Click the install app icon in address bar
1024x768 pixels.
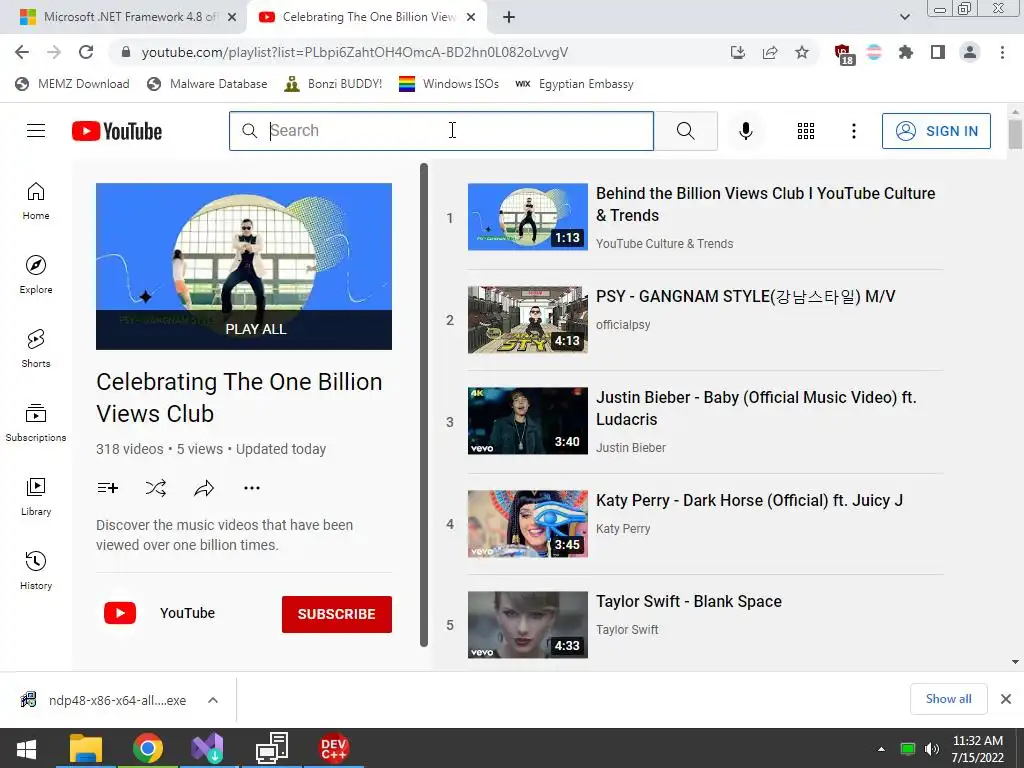coord(738,52)
